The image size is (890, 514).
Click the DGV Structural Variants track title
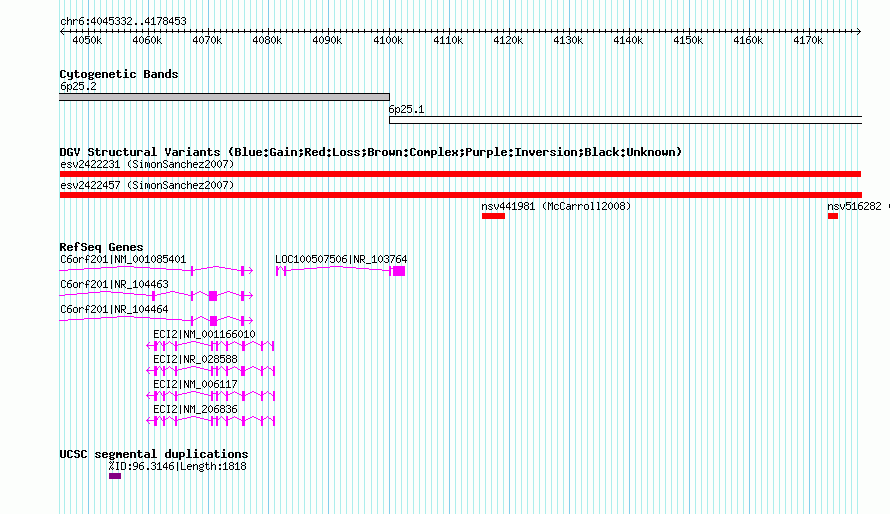[371, 152]
